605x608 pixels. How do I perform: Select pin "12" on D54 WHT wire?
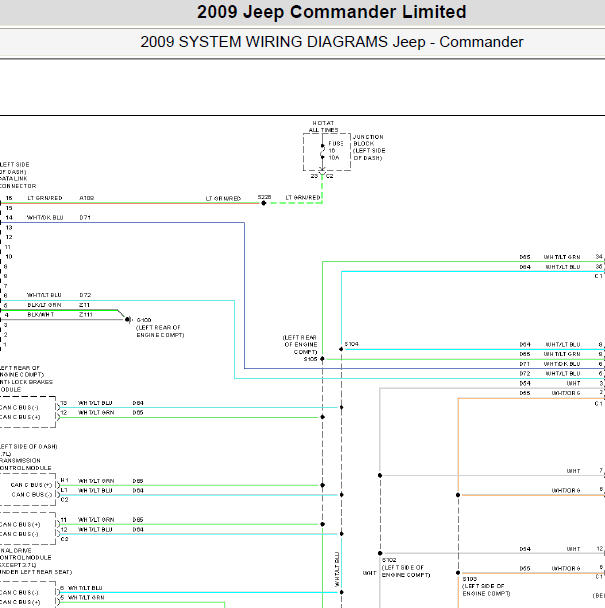(x=600, y=549)
